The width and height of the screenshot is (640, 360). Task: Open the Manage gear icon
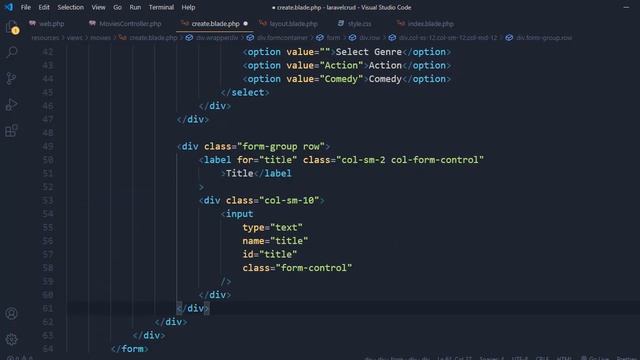click(11, 339)
